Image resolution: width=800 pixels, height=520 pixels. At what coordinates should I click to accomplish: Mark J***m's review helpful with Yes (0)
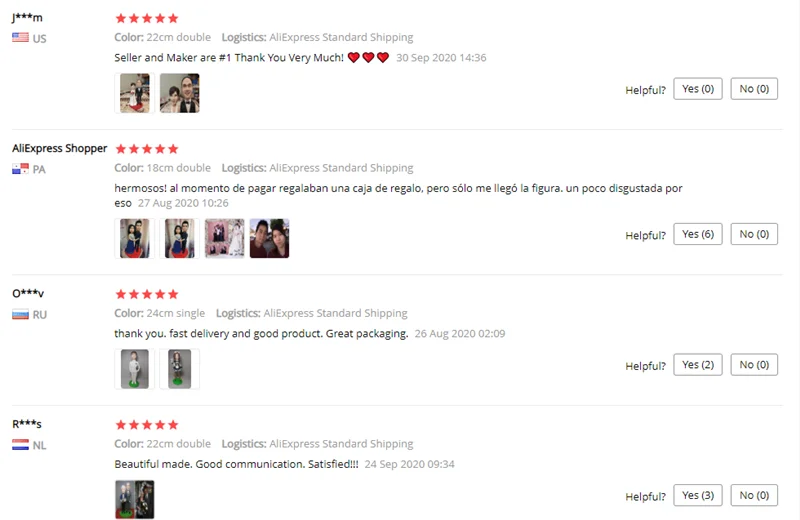point(698,89)
